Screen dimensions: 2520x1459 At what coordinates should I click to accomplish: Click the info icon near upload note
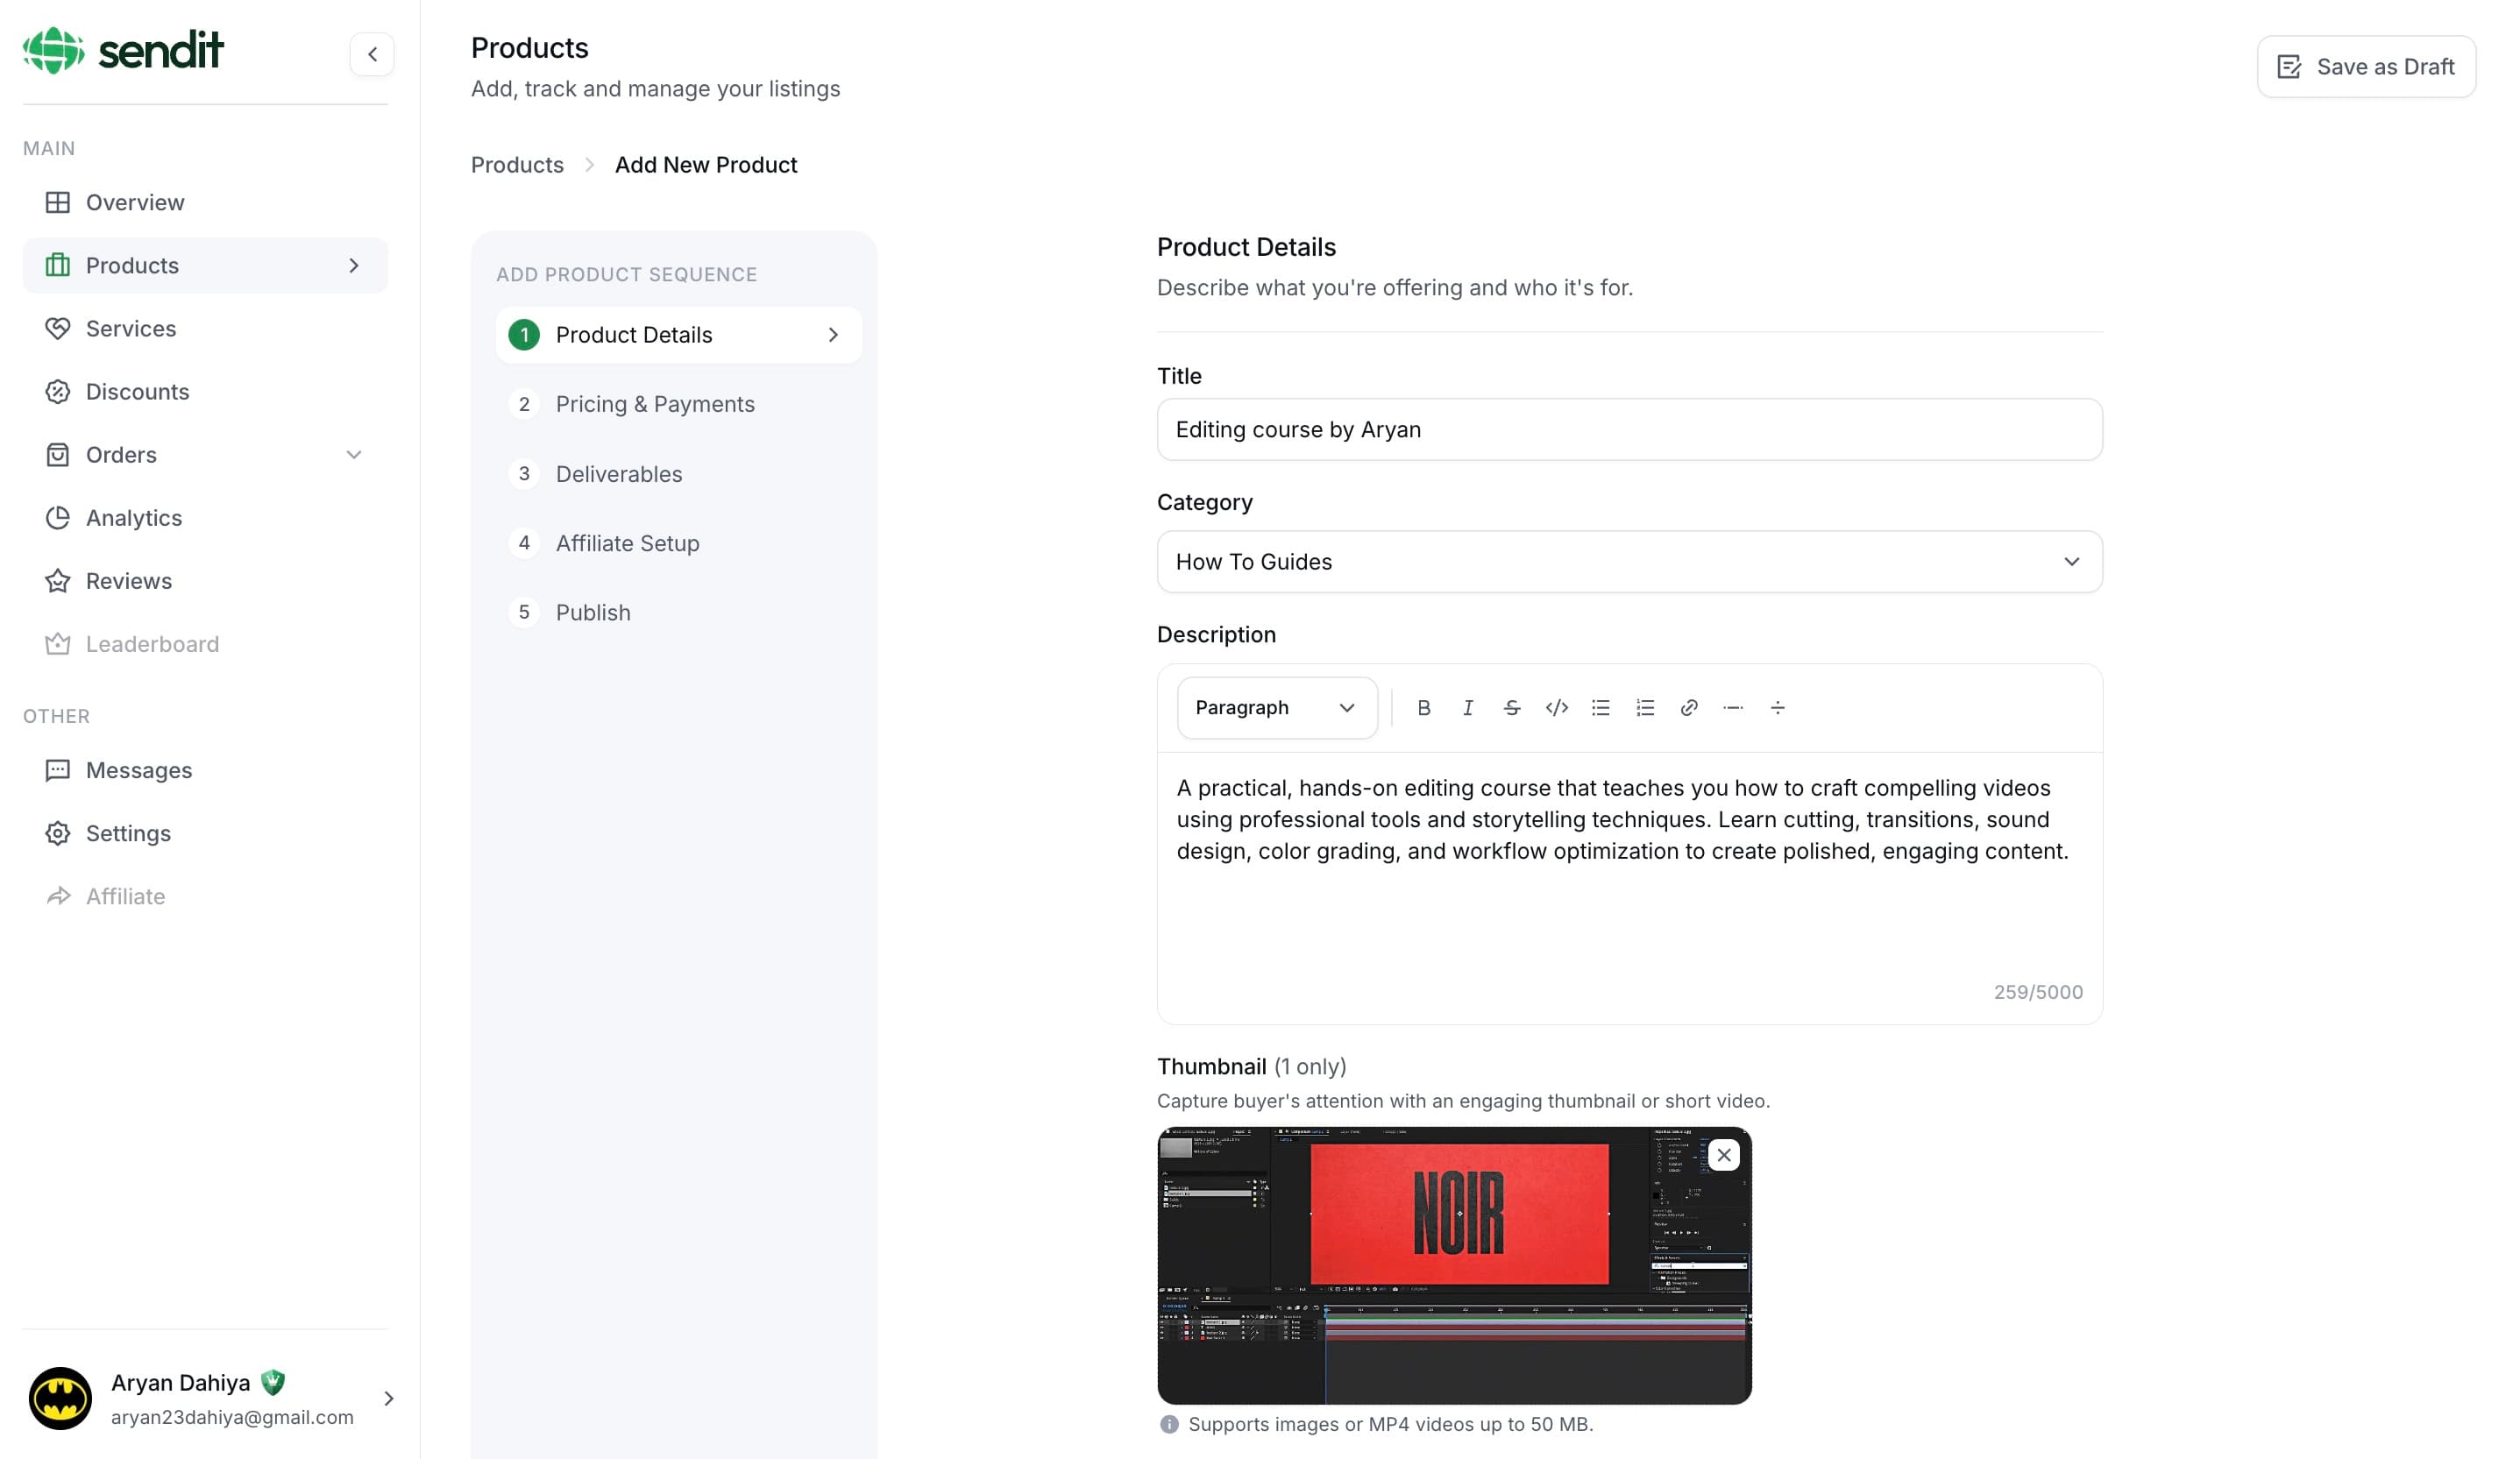pos(1169,1424)
